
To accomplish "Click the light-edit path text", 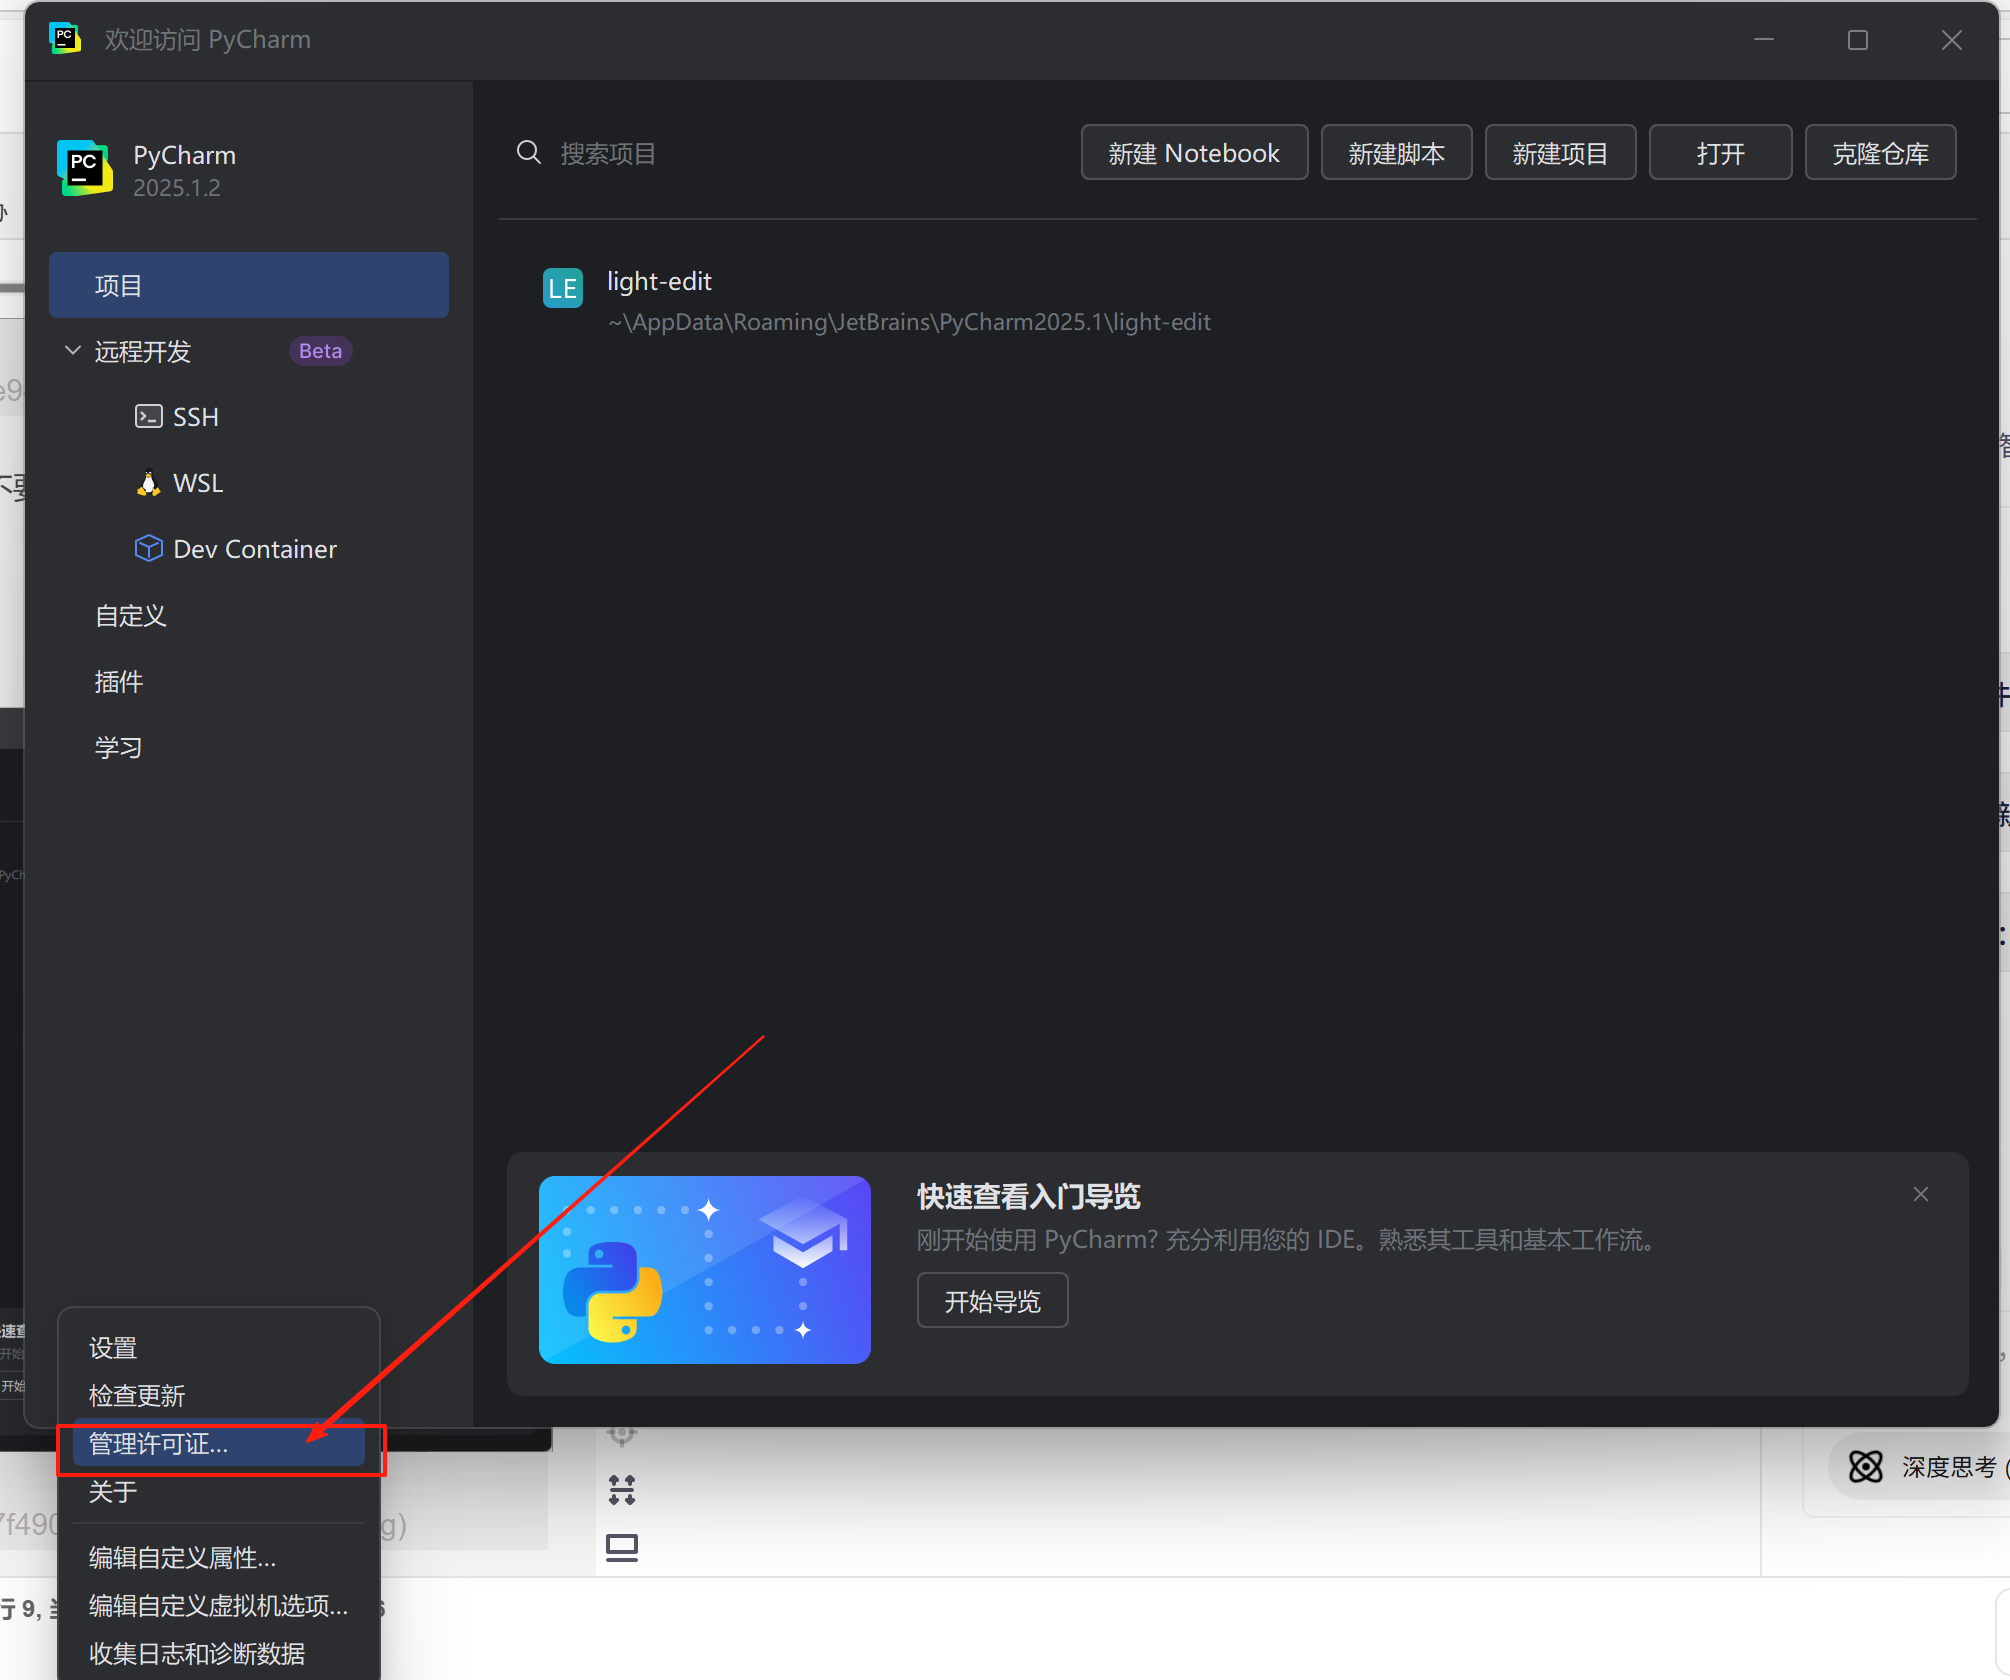I will coord(909,322).
